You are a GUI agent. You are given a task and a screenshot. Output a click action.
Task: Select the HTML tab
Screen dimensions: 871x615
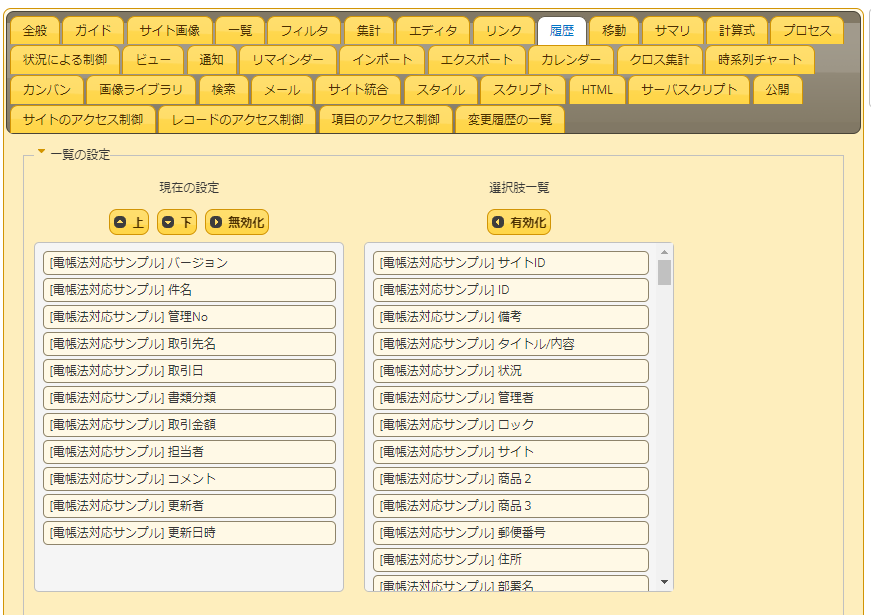click(x=597, y=90)
